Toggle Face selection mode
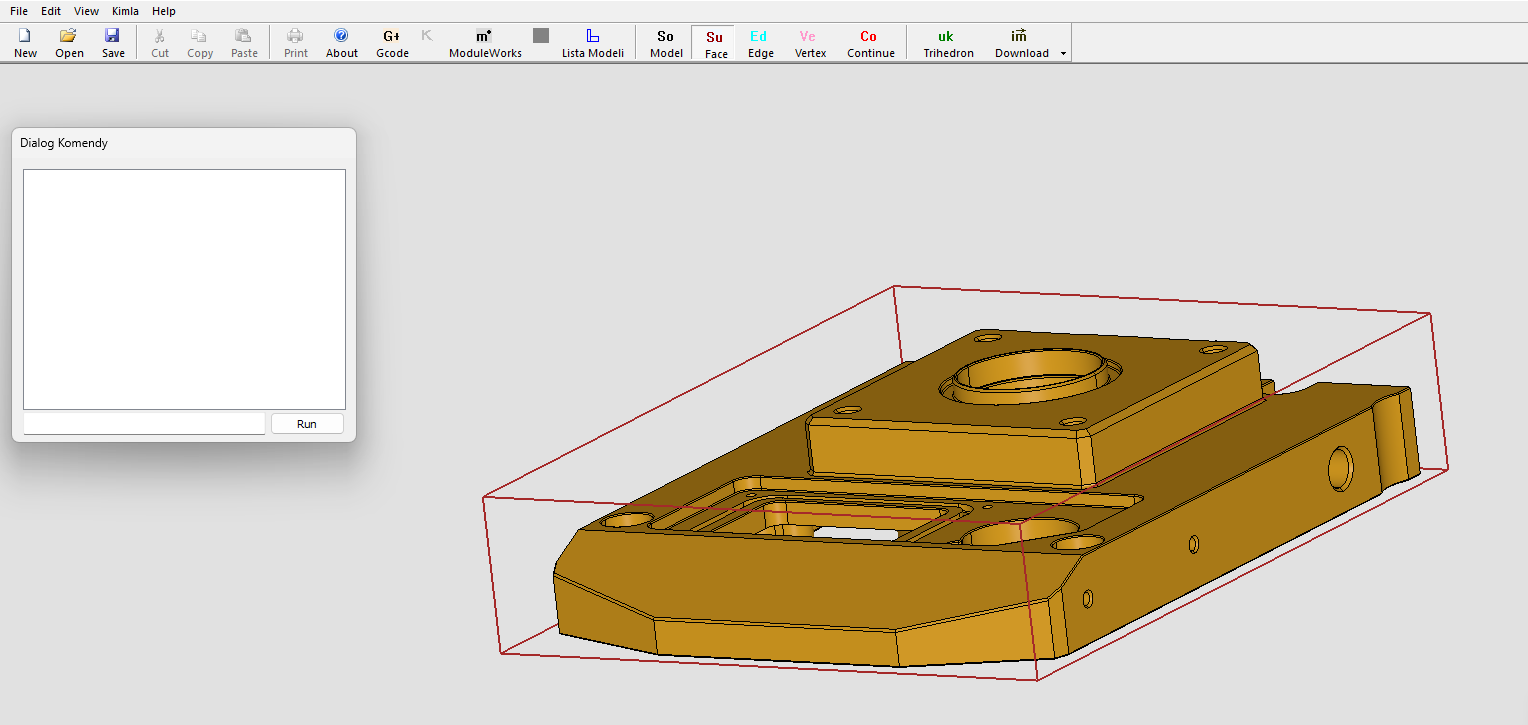 click(715, 43)
